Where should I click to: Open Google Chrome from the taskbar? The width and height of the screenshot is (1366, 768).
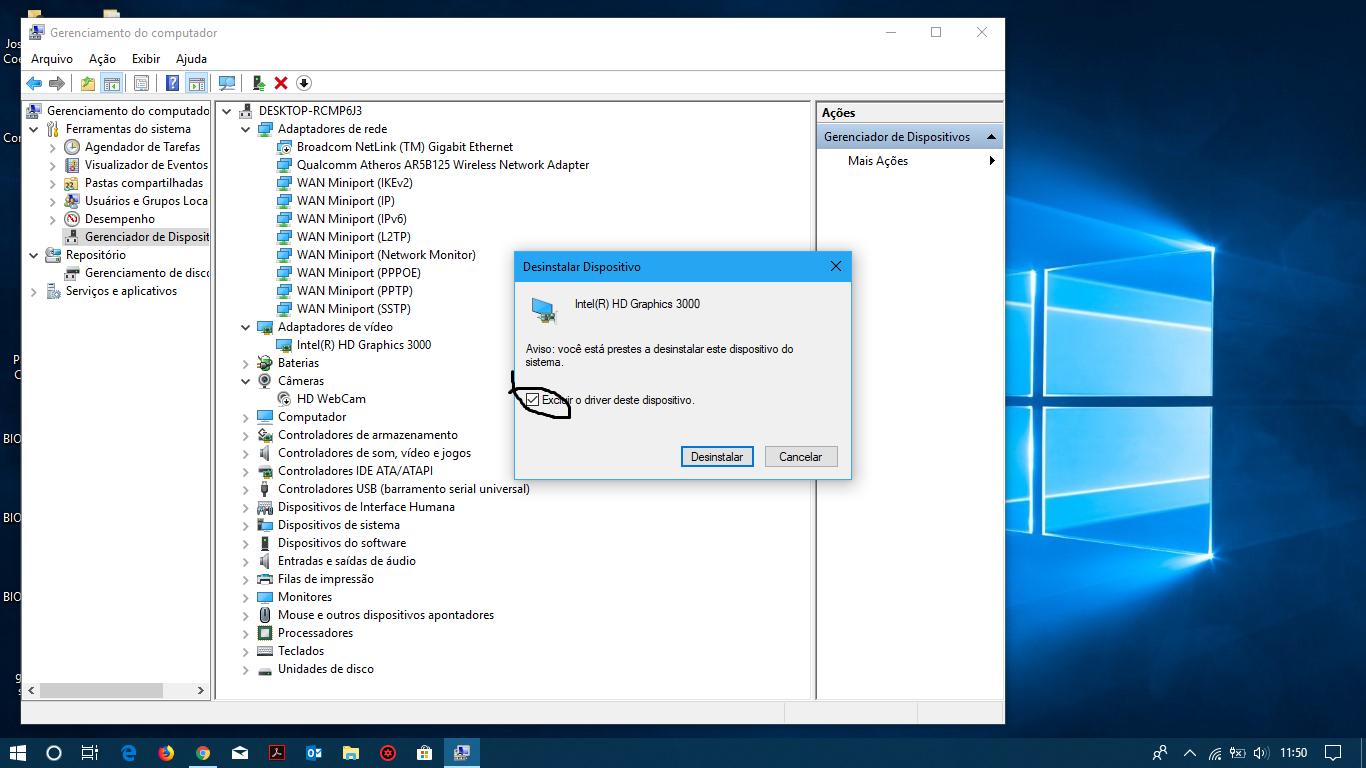(x=203, y=753)
